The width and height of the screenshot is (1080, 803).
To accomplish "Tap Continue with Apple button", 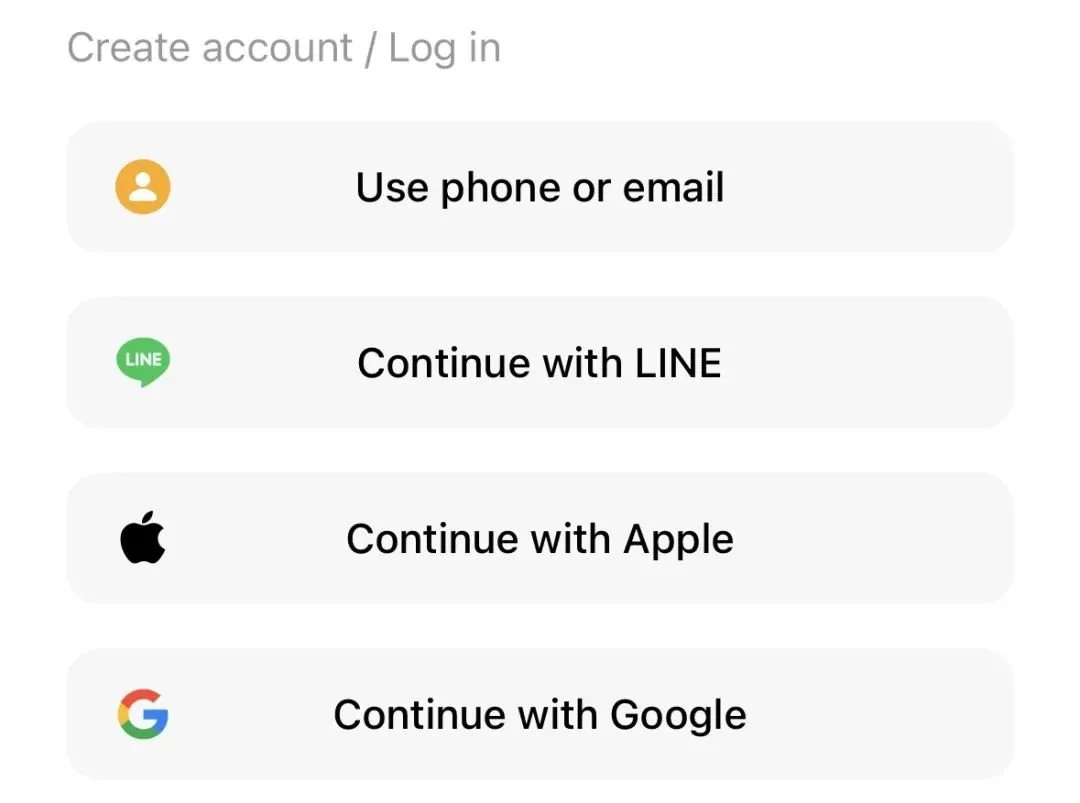I will point(540,538).
